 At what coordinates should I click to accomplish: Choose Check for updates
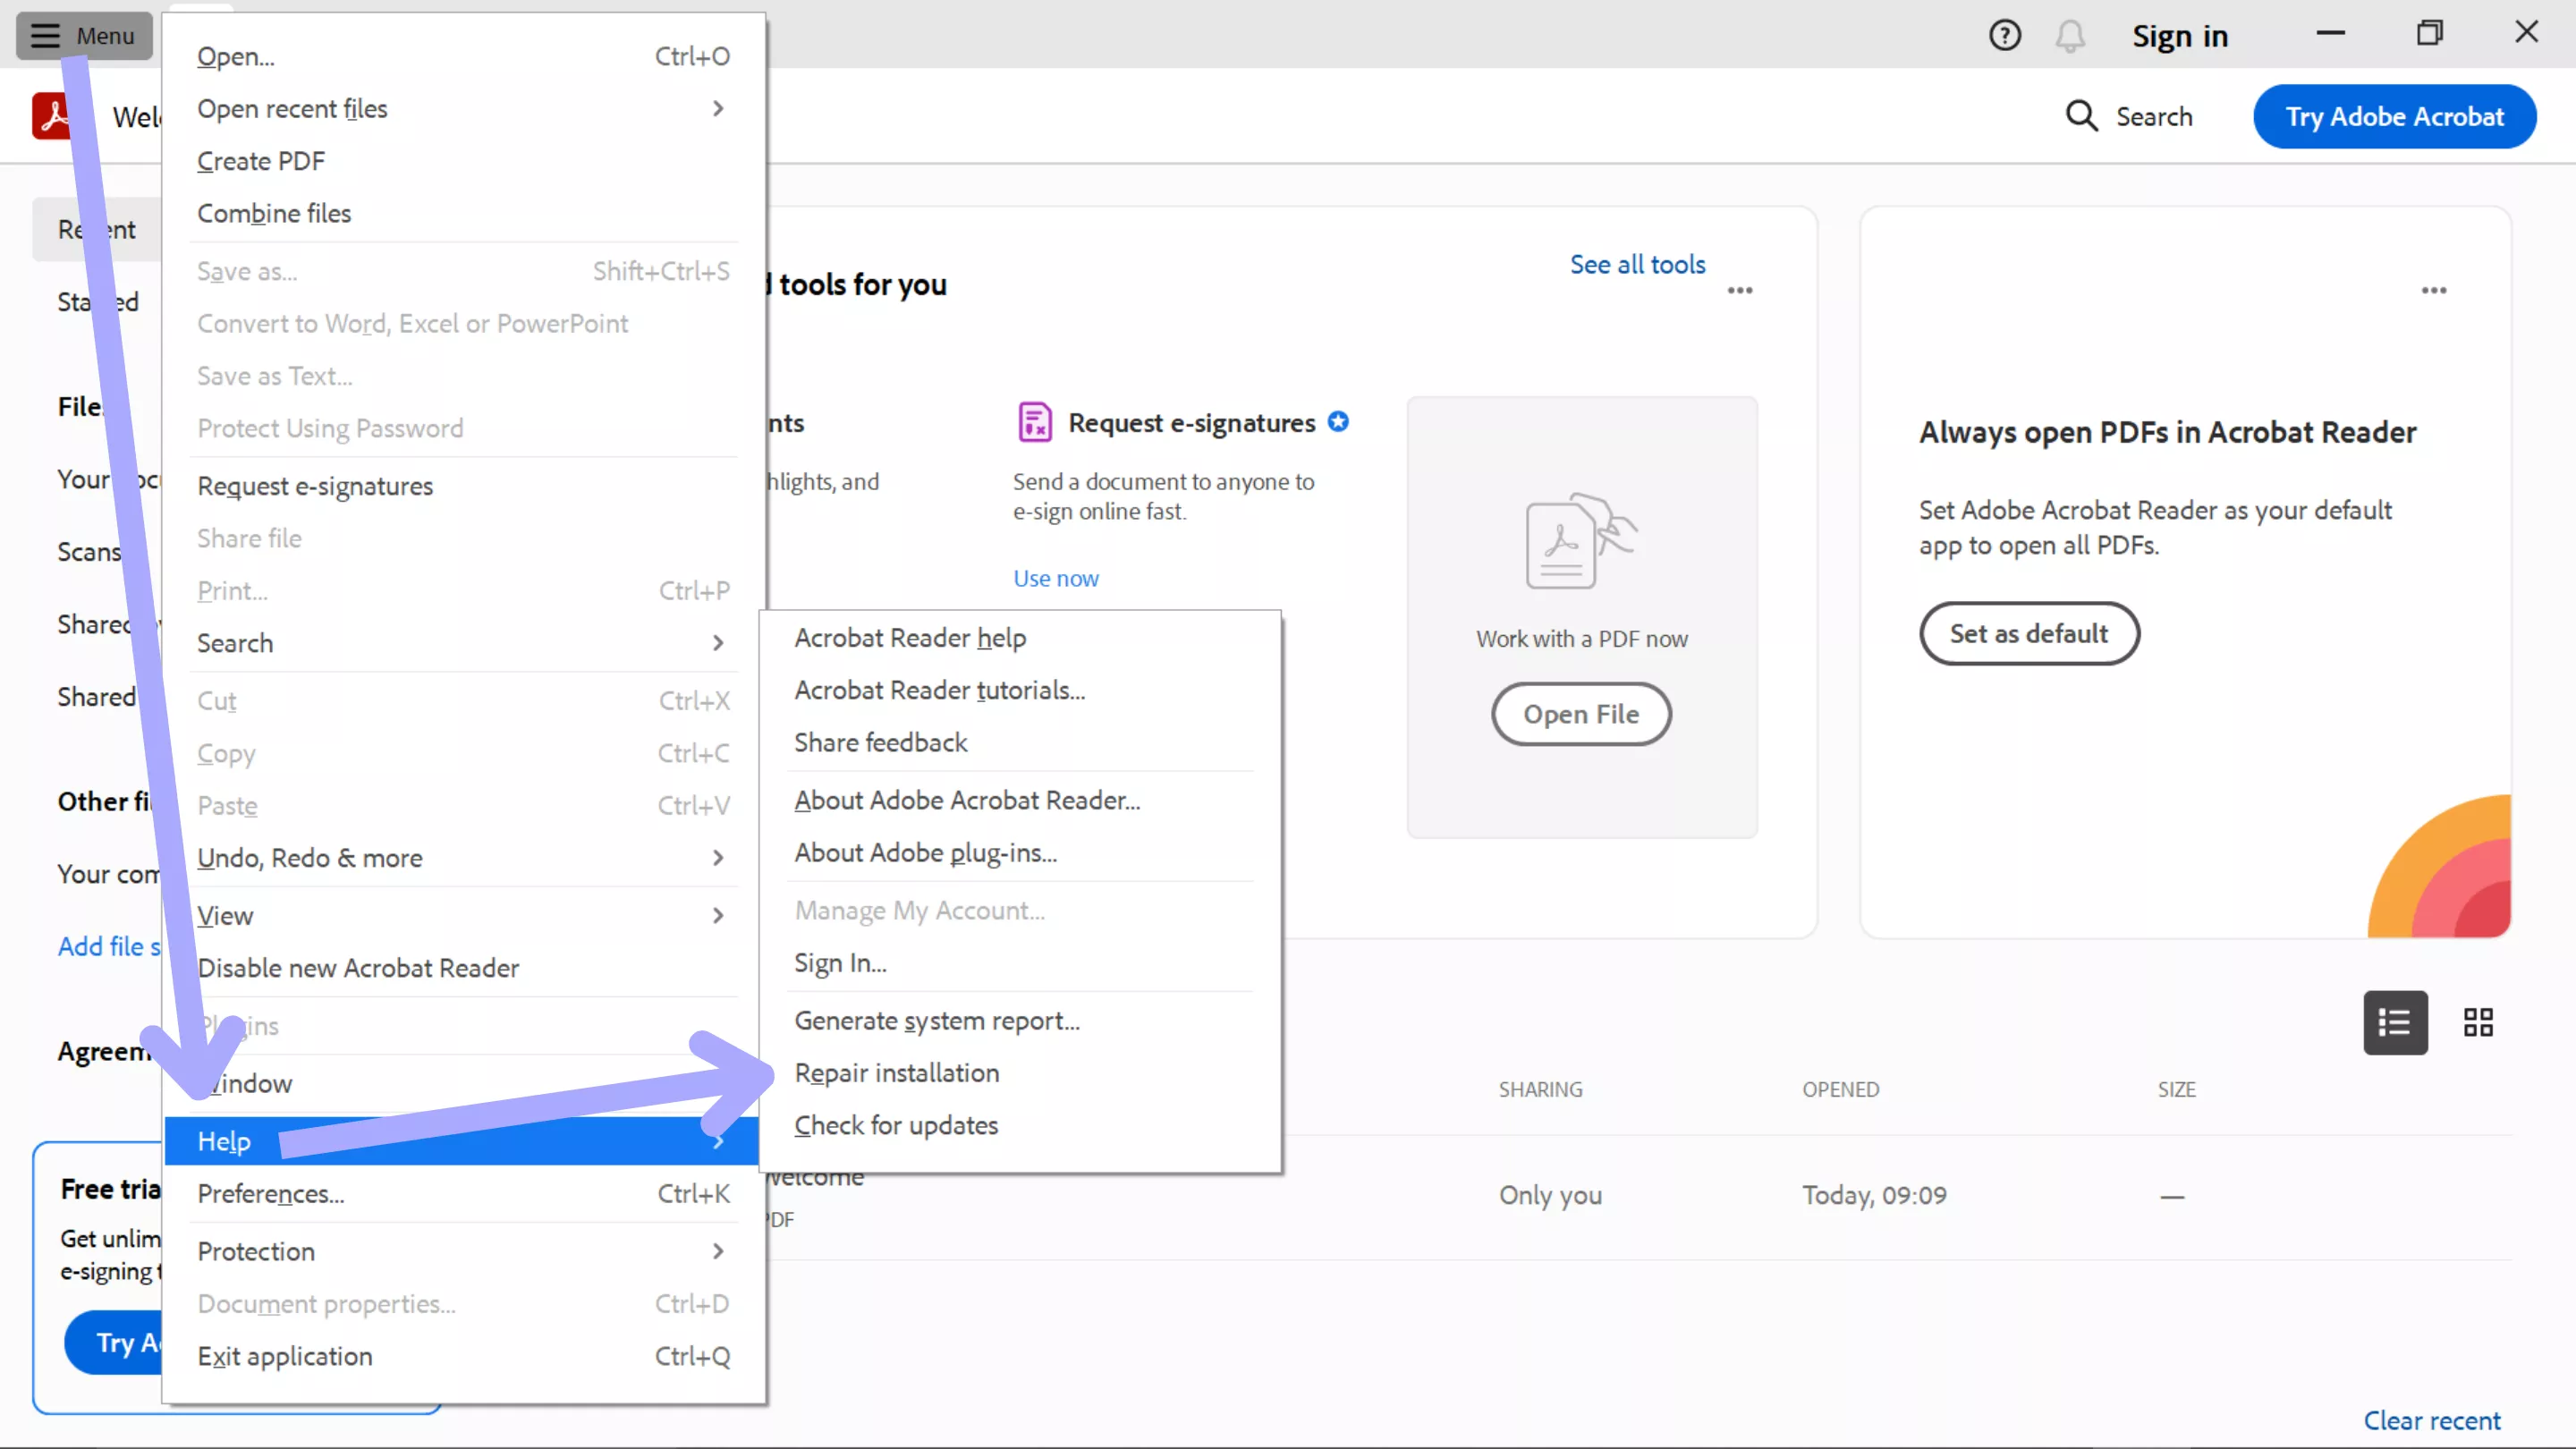click(896, 1125)
